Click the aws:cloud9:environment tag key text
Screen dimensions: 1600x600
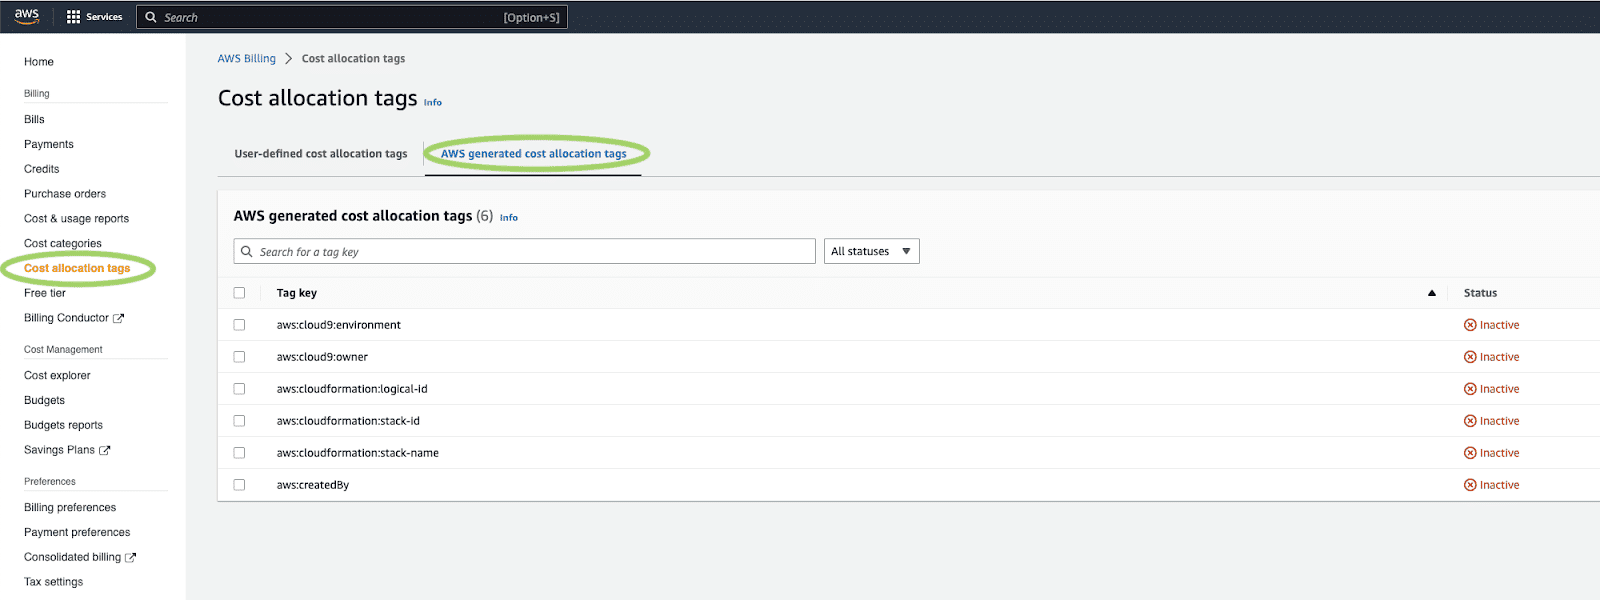[339, 325]
